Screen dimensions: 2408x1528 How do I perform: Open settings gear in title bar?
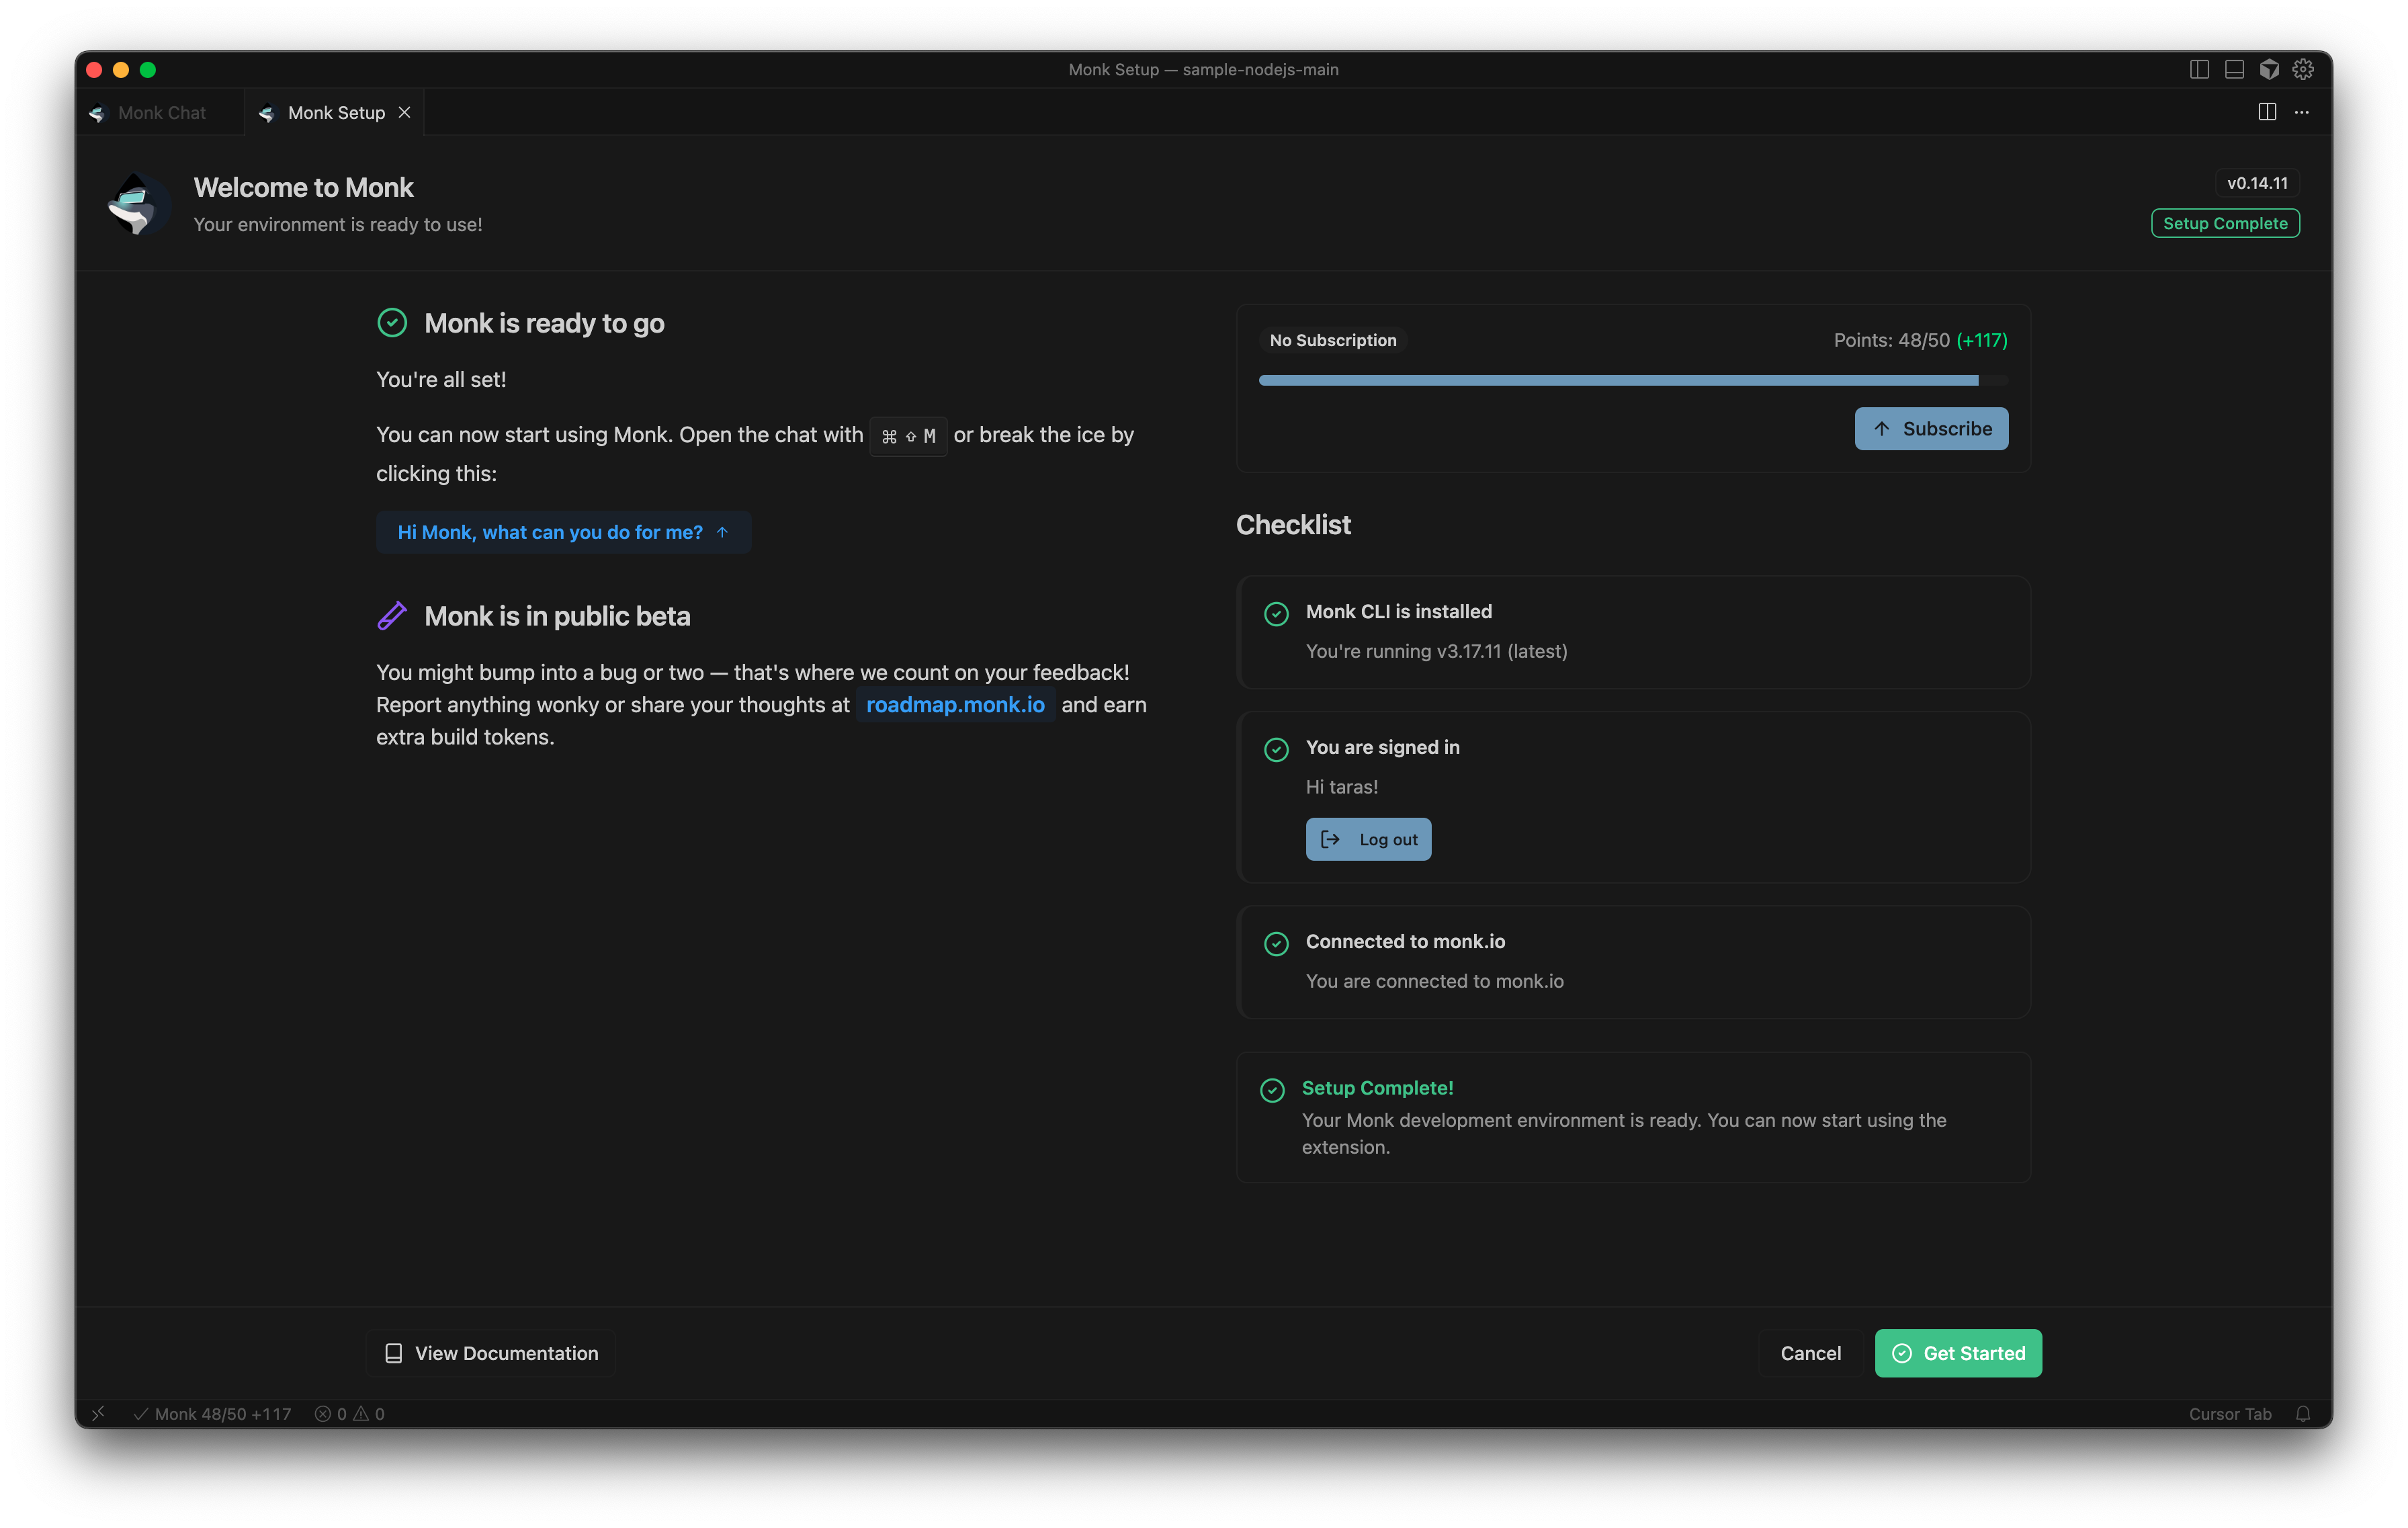point(2303,69)
